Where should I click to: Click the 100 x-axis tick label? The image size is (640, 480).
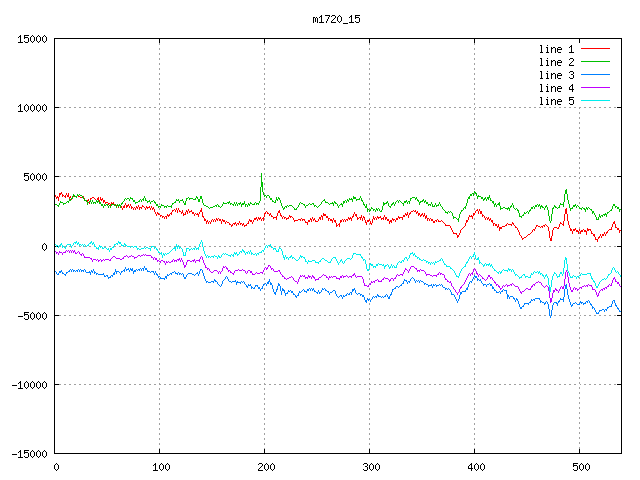point(159,467)
